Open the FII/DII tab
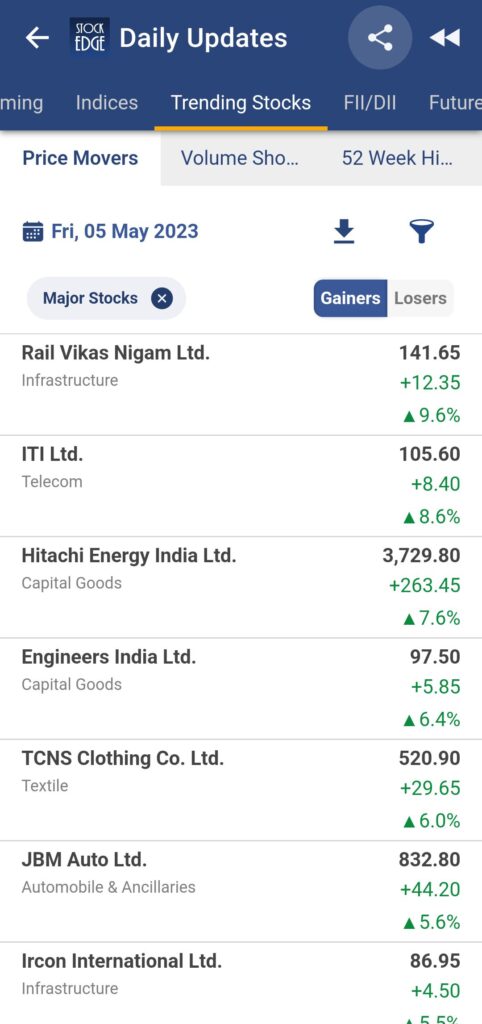 370,103
